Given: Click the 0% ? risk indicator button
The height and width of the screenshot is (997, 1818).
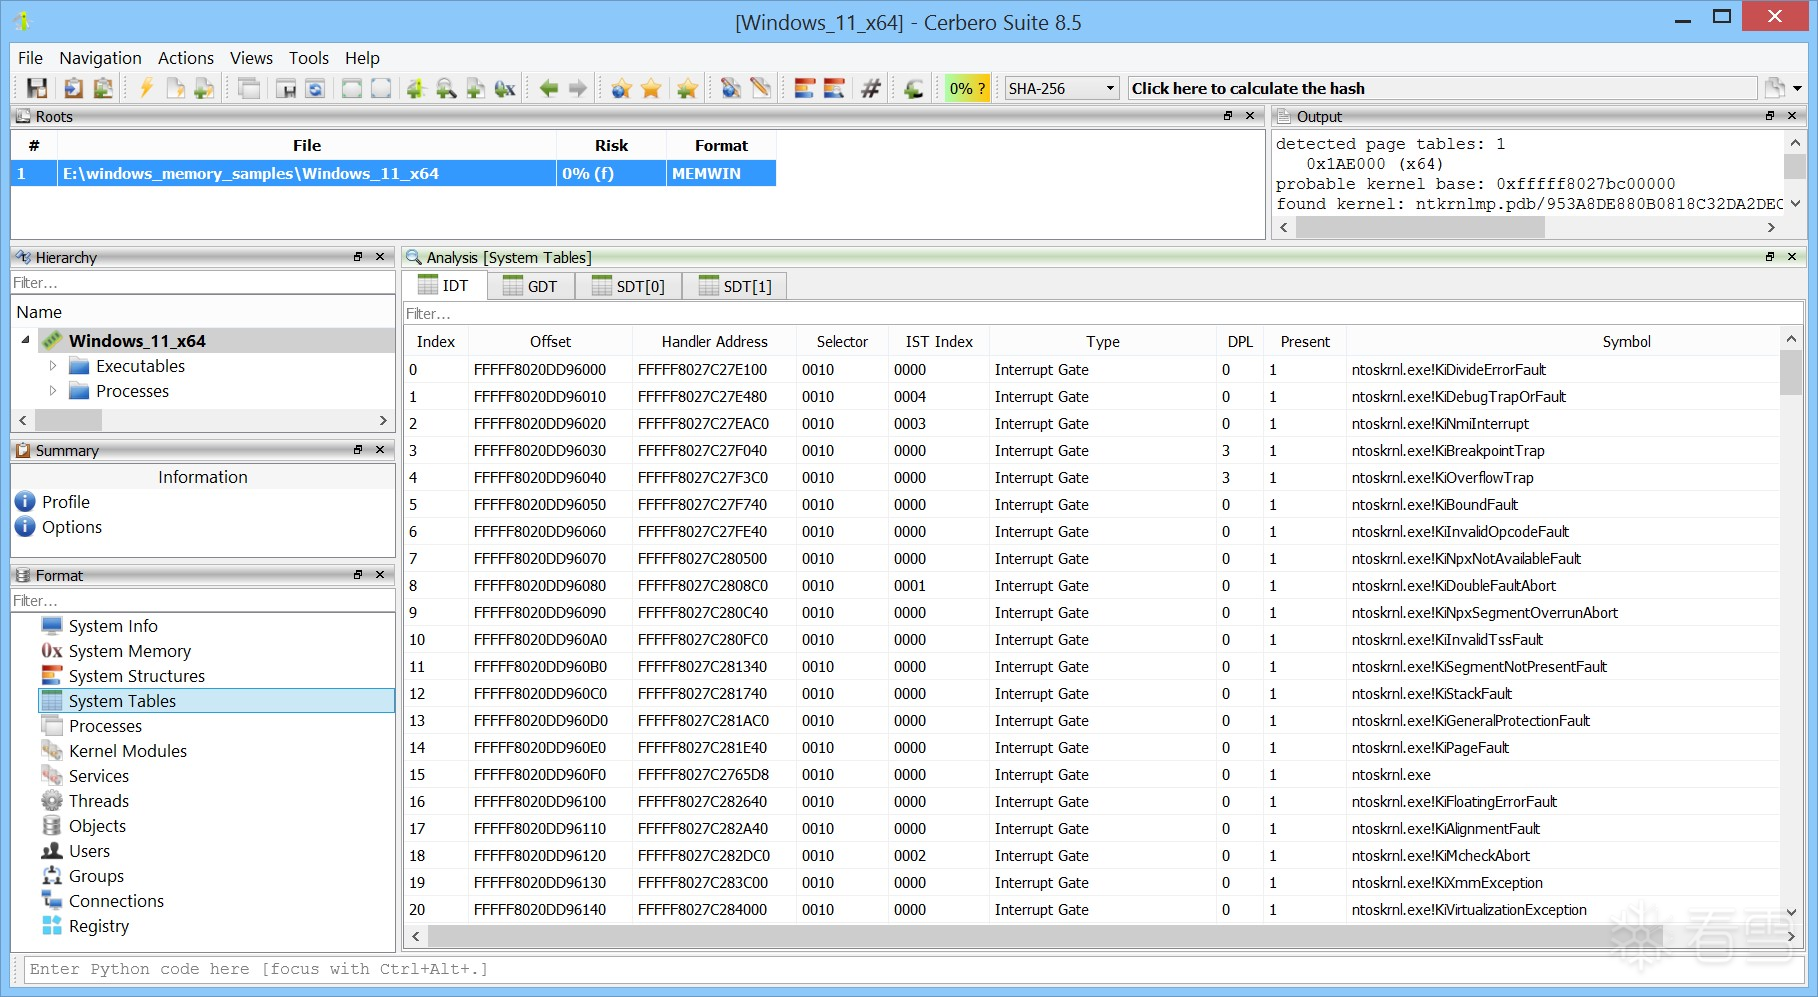Looking at the screenshot, I should 967,88.
